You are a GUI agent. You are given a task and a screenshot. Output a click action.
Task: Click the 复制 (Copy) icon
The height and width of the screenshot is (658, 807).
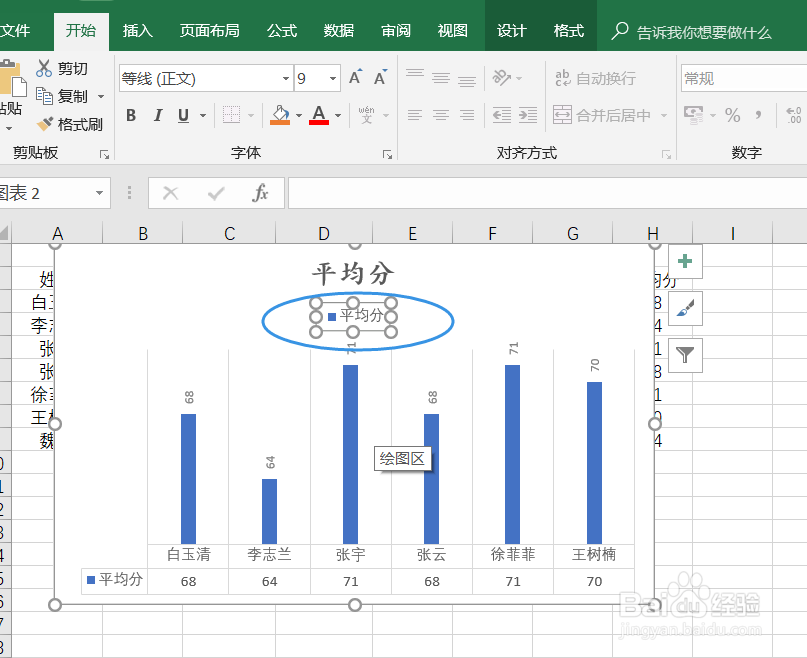click(44, 96)
